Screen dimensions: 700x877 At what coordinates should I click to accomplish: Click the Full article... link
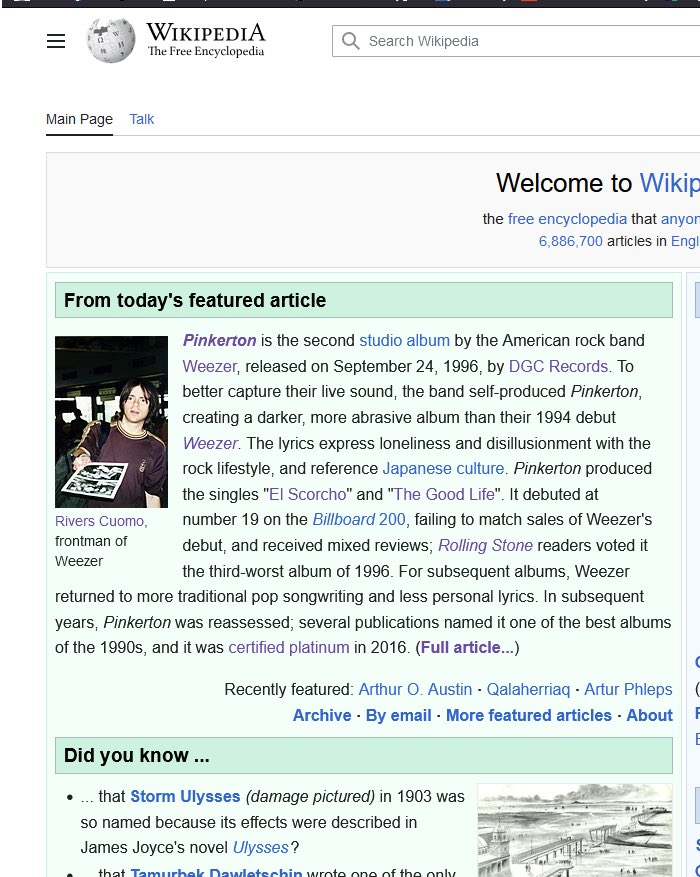pyautogui.click(x=467, y=647)
